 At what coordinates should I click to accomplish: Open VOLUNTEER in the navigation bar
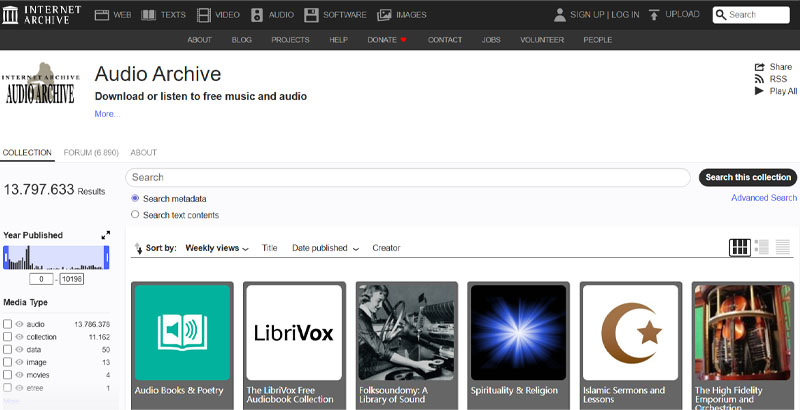click(542, 40)
